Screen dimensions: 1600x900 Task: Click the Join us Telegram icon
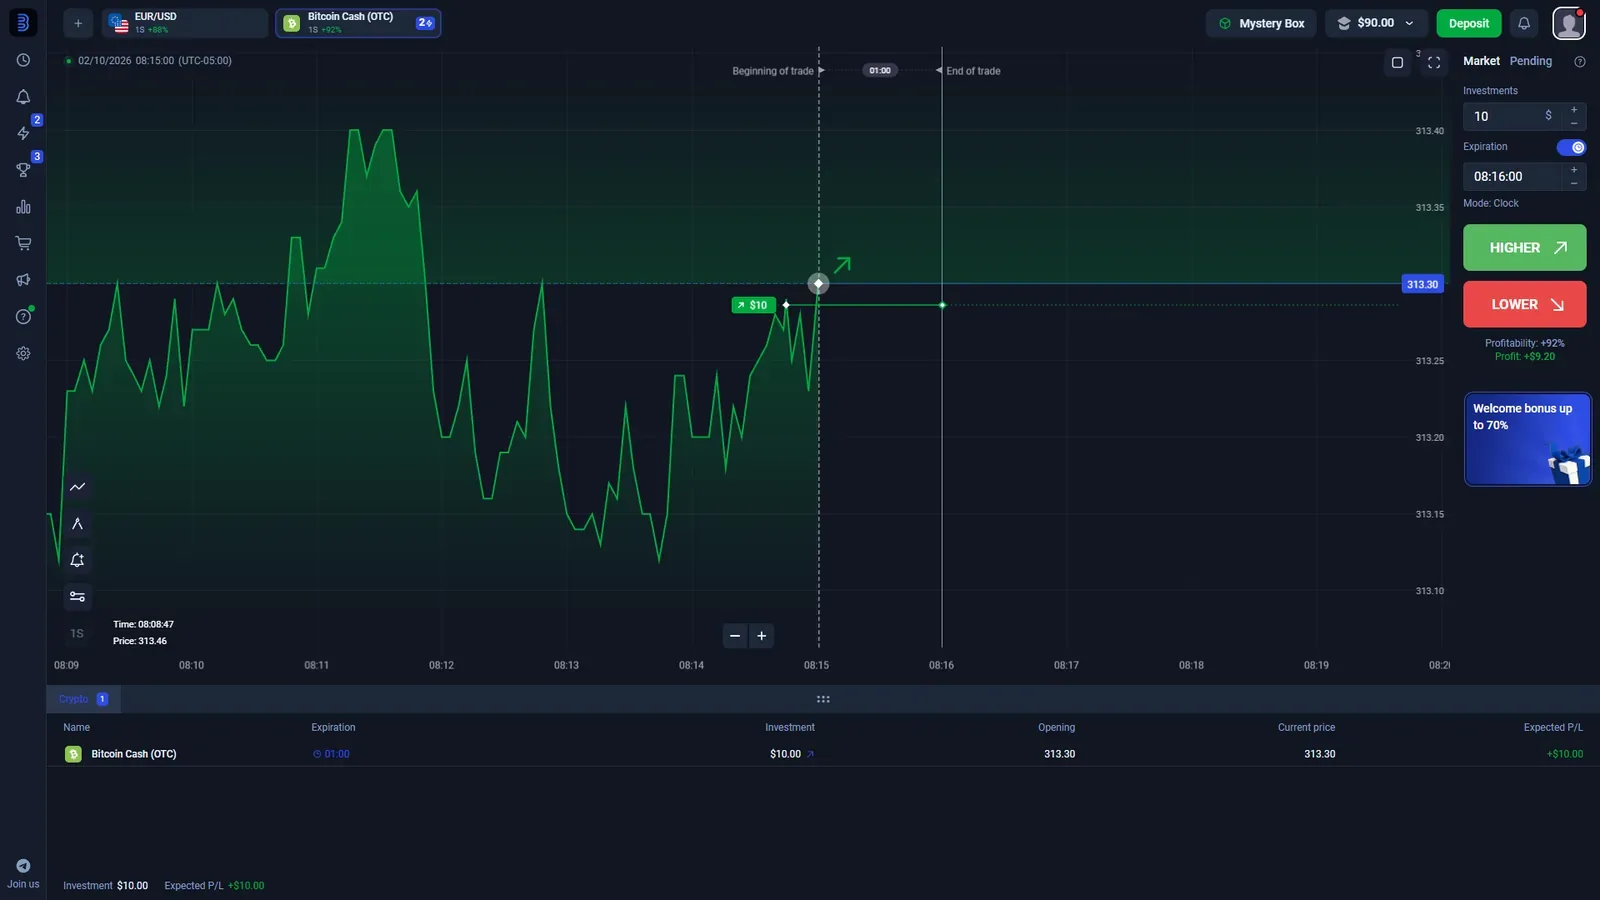(23, 866)
